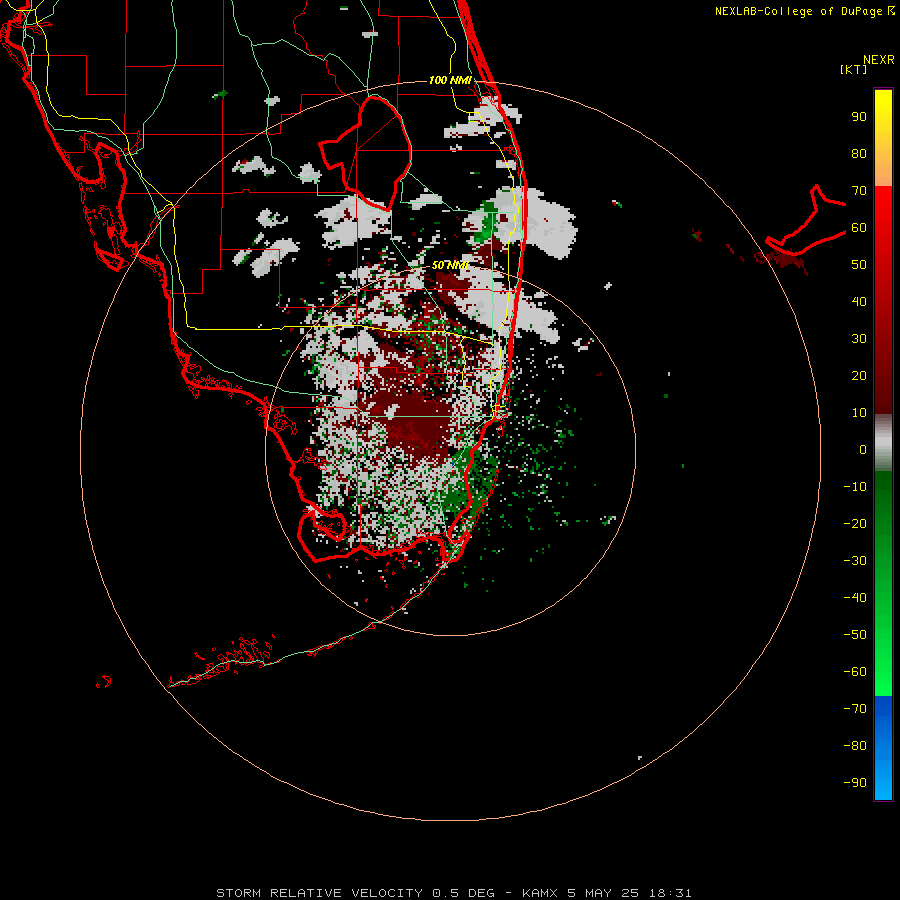
Task: Click the 90 knot value on the color scale
Action: [859, 117]
